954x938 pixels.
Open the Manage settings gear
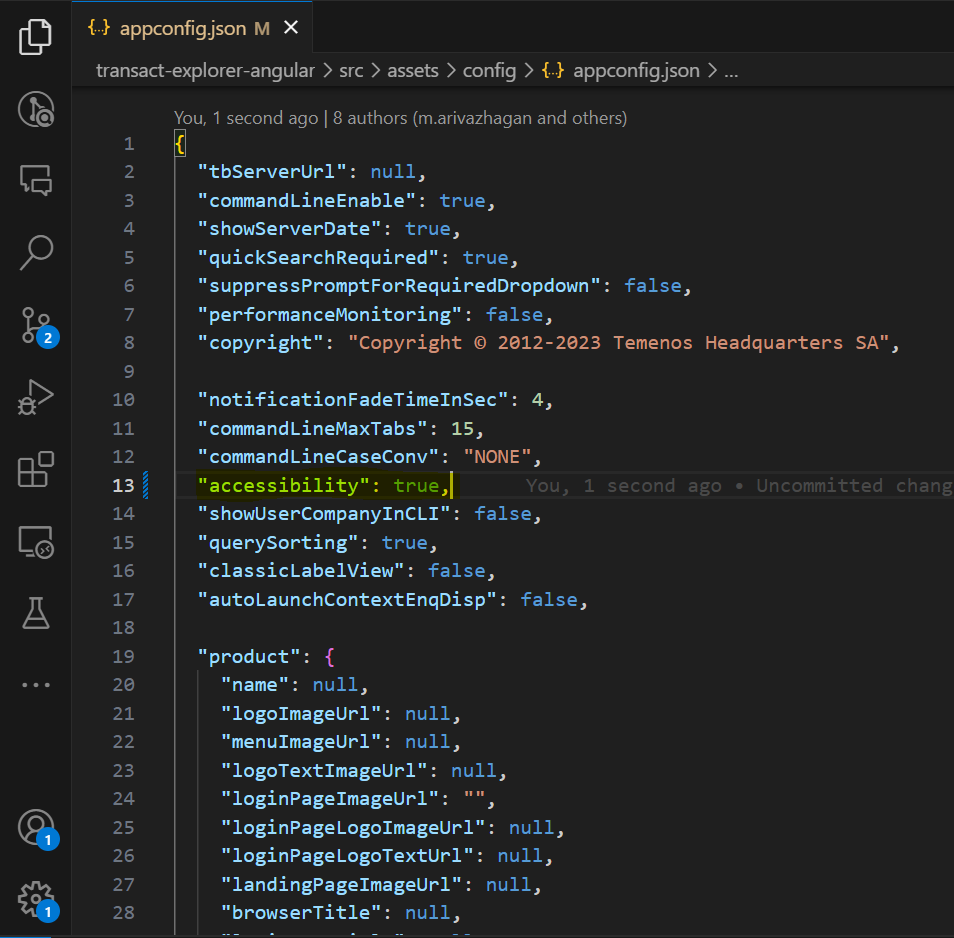click(x=36, y=898)
